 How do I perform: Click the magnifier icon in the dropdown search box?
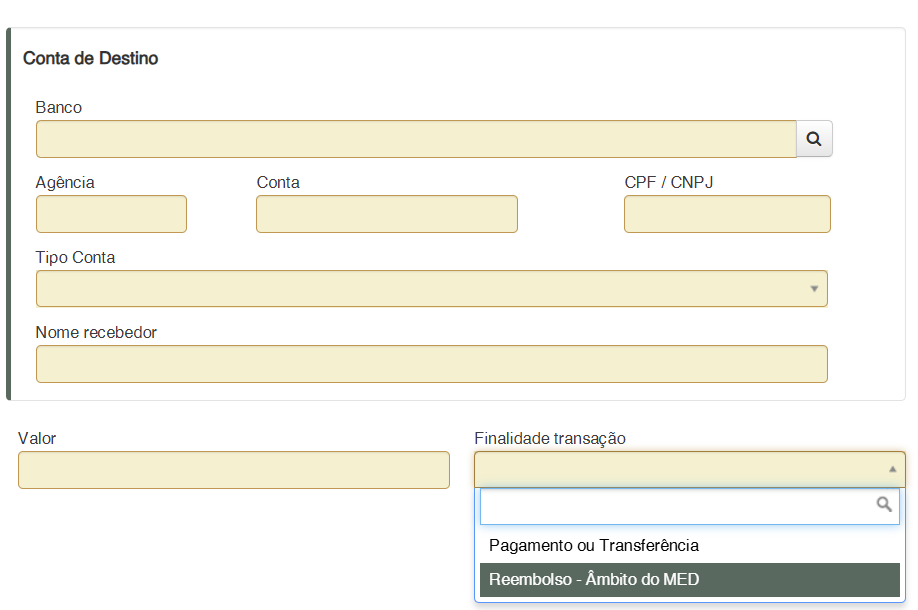click(x=884, y=505)
